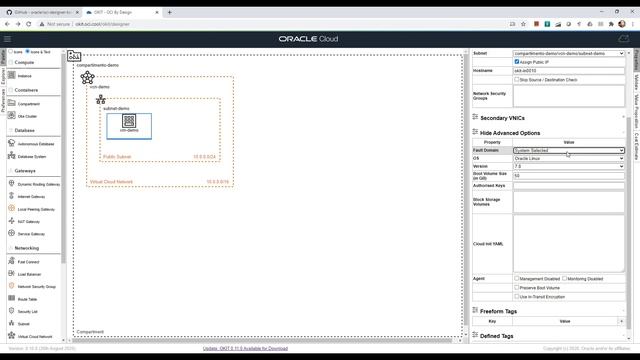Viewport: 640px width, 360px height.
Task: Switch to the GitHub browser tab
Action: click(x=42, y=12)
